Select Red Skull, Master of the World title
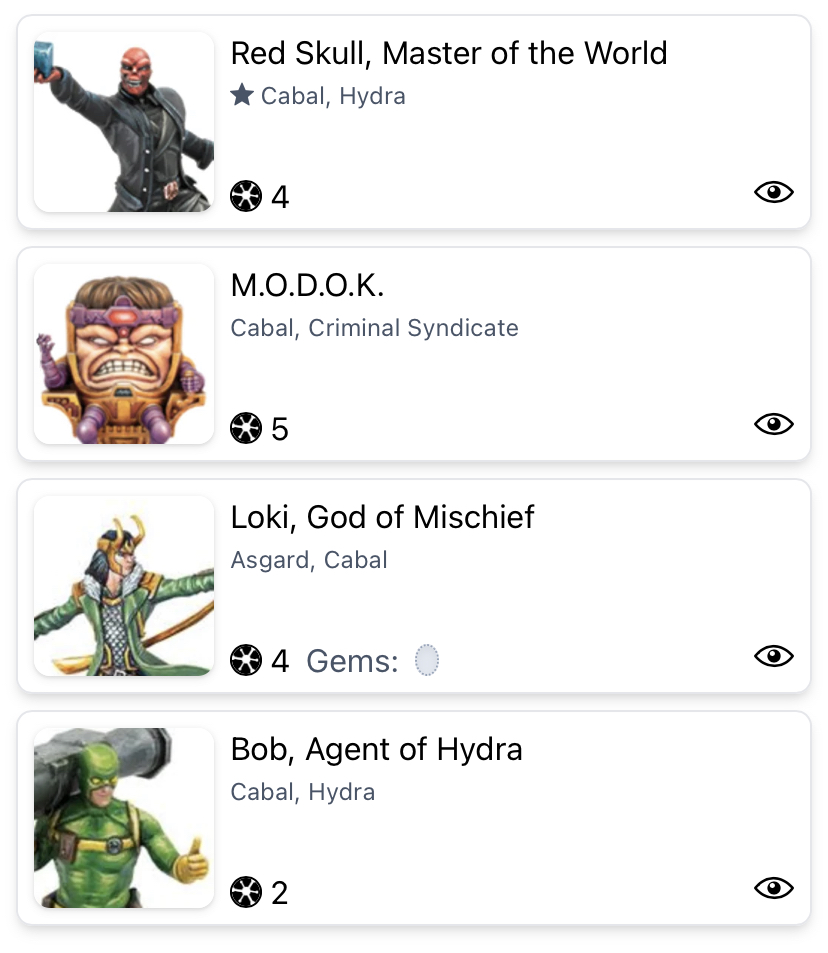Screen dimensions: 828x953 pyautogui.click(x=449, y=53)
